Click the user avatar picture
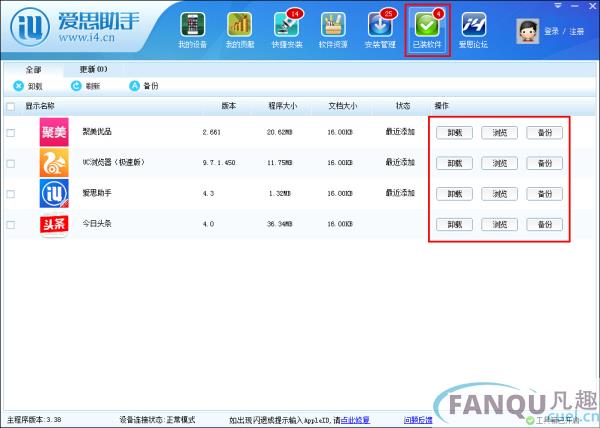This screenshot has height=428, width=600. [528, 31]
